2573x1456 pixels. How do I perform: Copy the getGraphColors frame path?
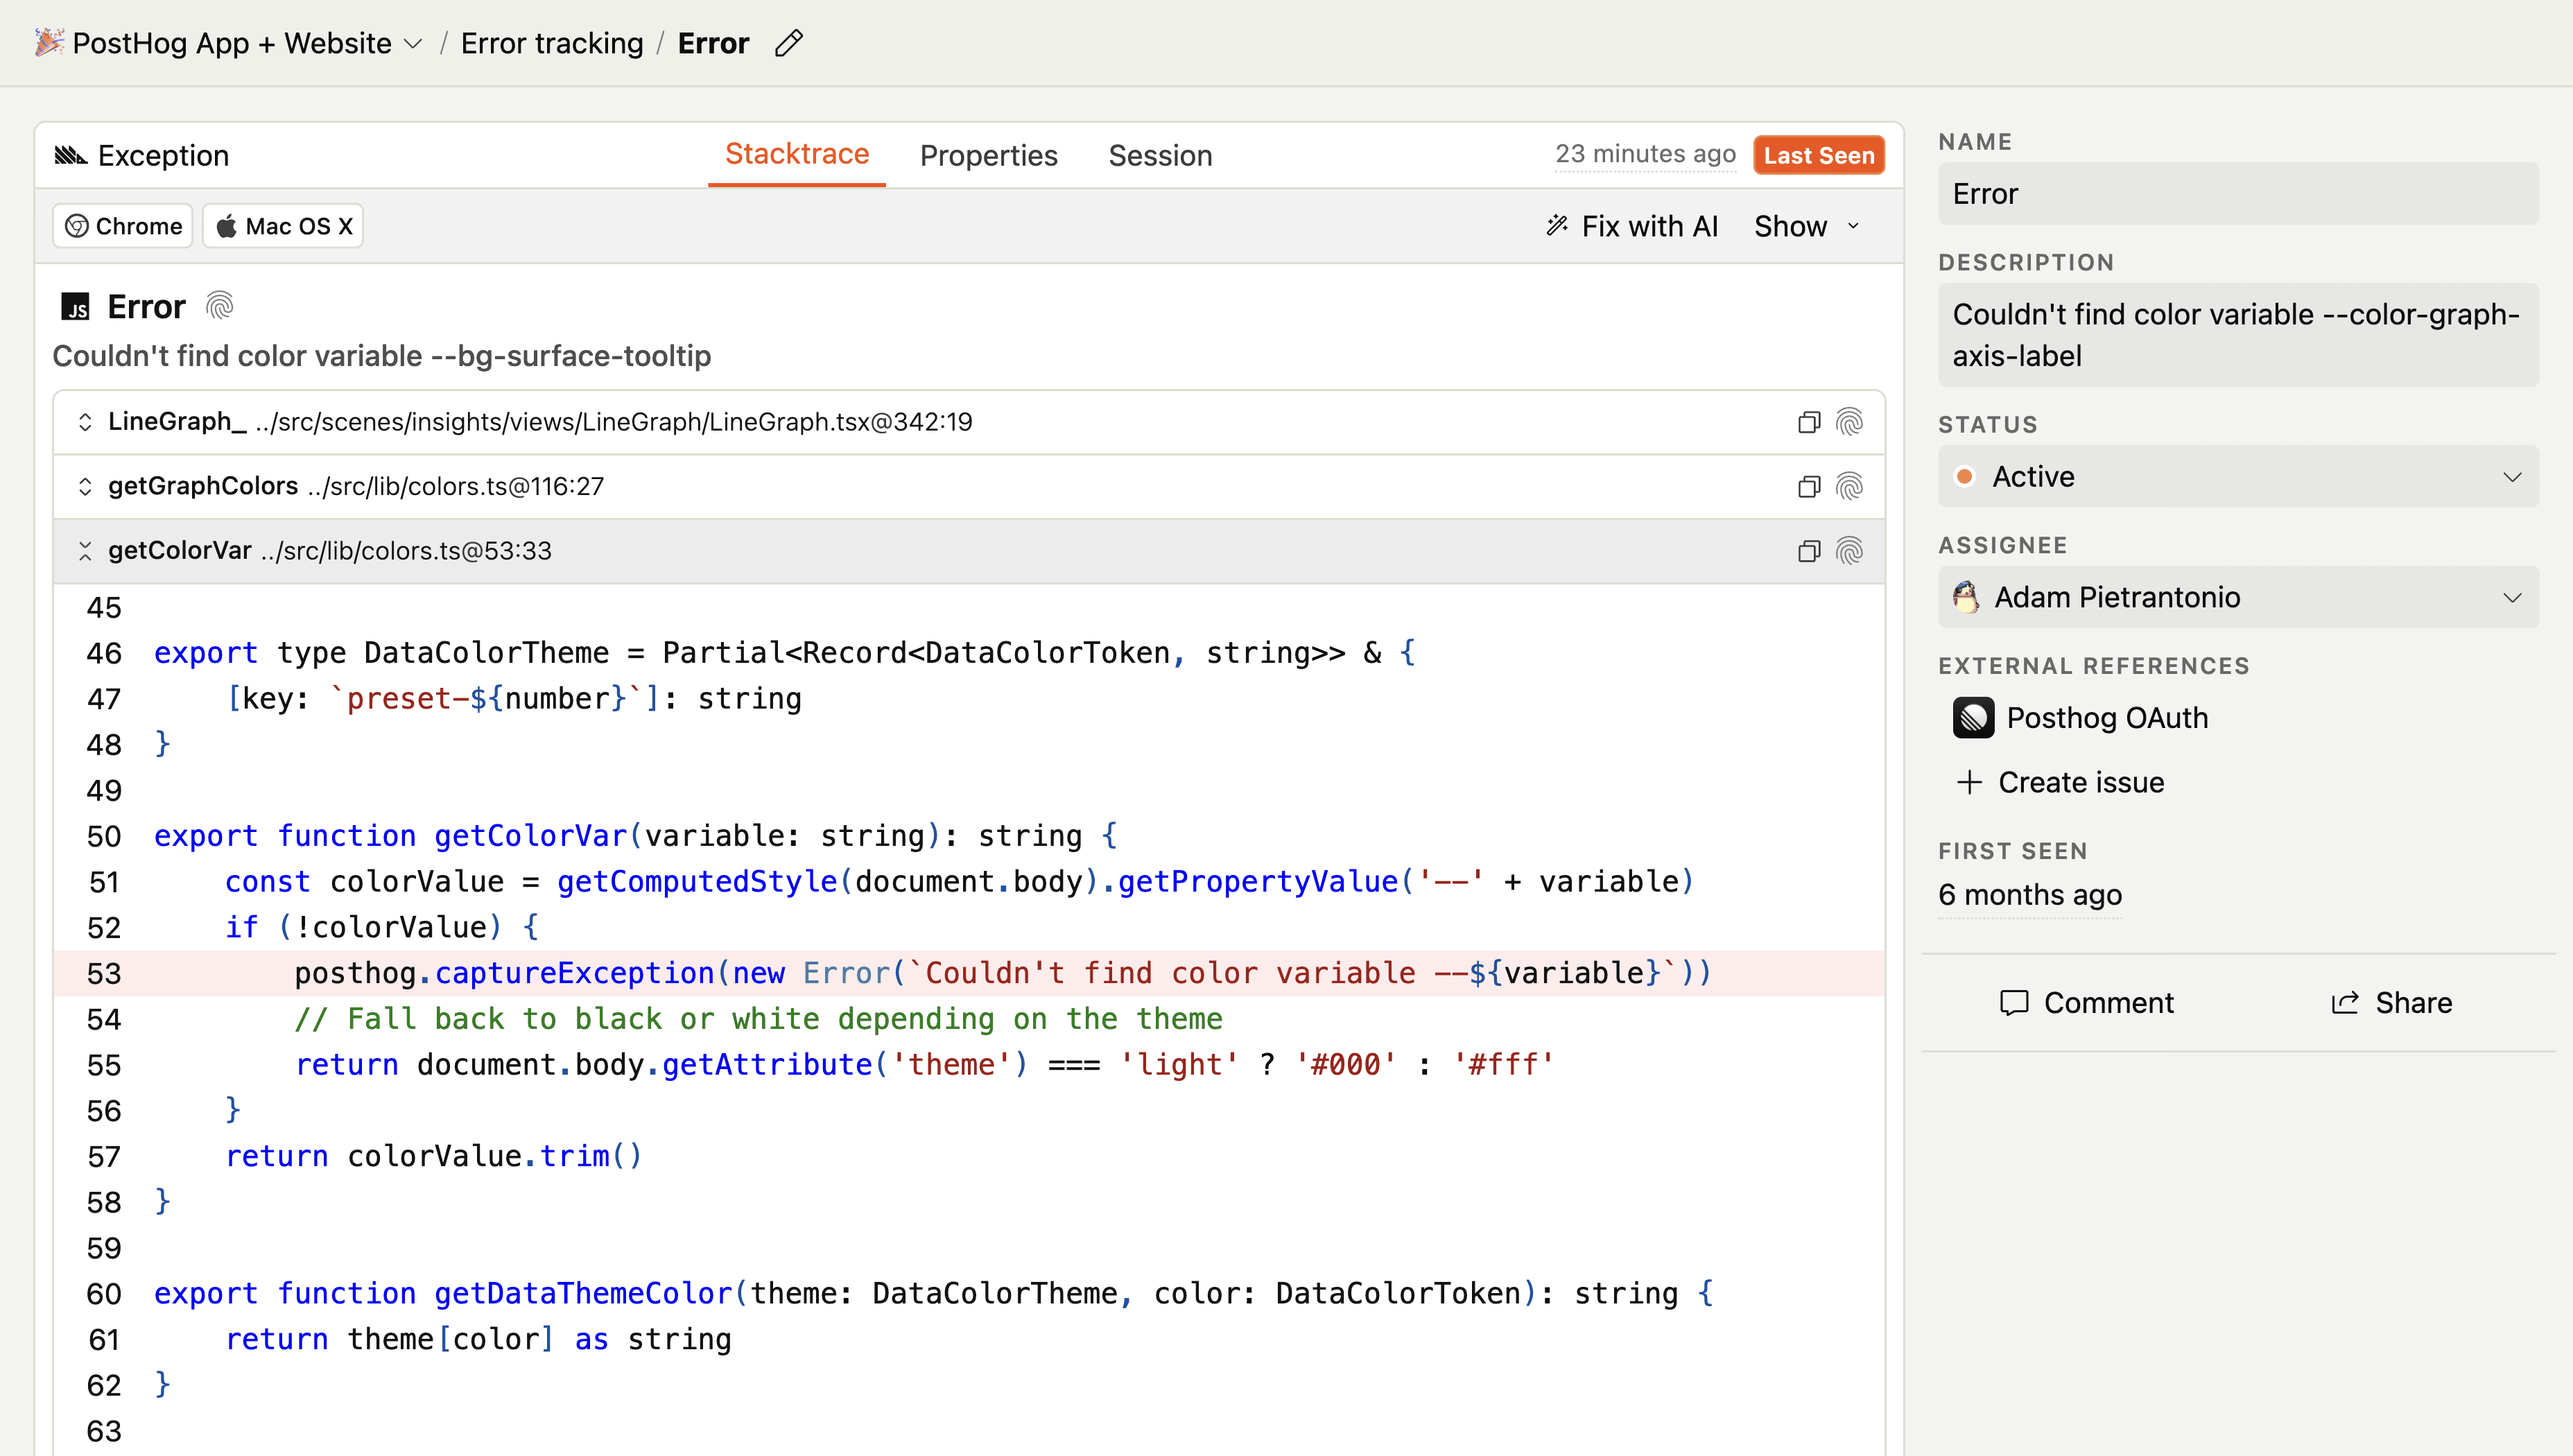click(x=1808, y=486)
